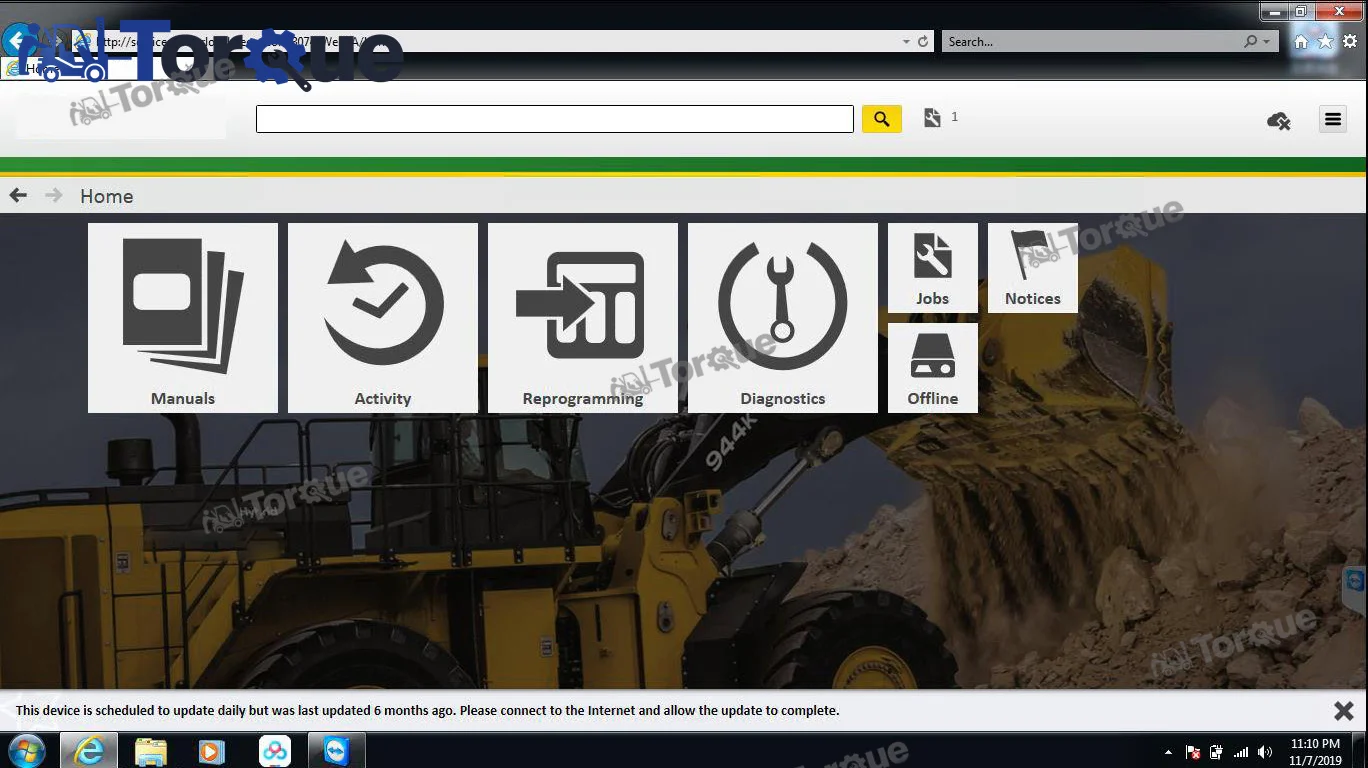Open the browser Favorites star
Viewport: 1368px width, 768px height.
[1325, 42]
